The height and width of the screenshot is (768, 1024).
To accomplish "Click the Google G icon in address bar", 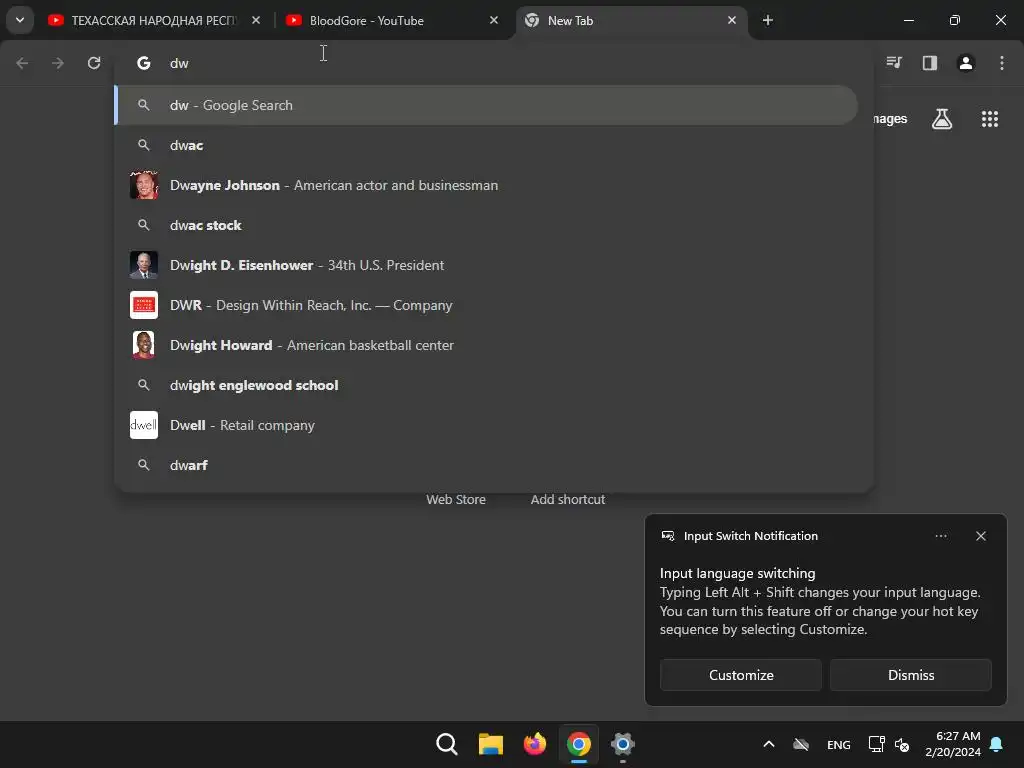I will point(144,63).
